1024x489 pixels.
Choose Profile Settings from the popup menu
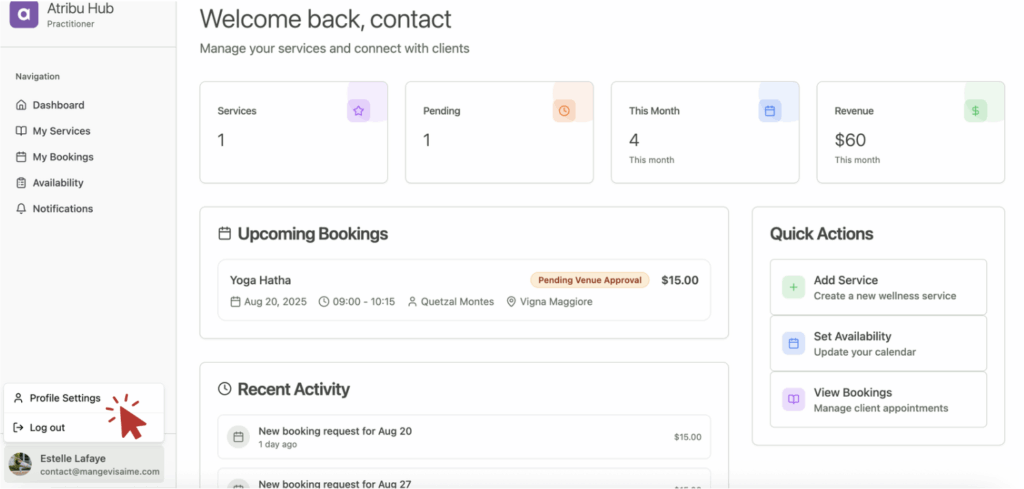(x=64, y=398)
